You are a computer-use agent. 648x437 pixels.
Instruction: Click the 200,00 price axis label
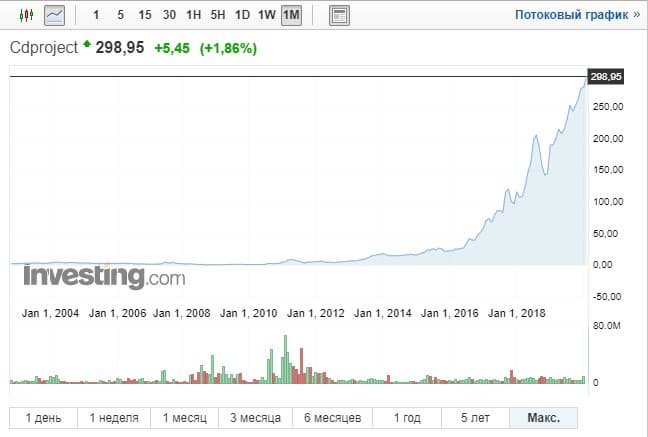pos(608,139)
